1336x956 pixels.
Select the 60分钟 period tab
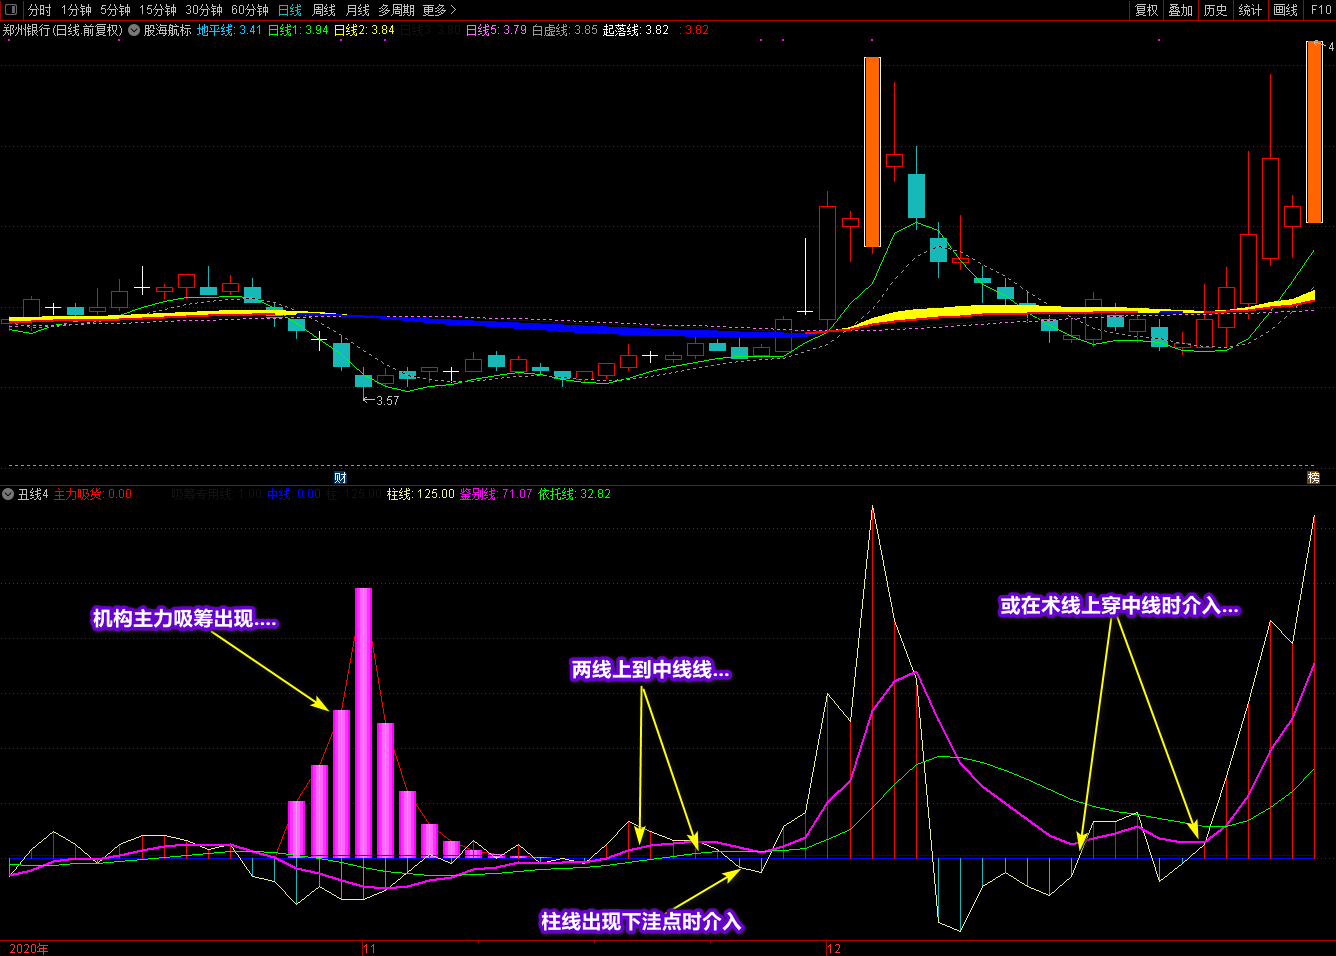click(x=250, y=10)
